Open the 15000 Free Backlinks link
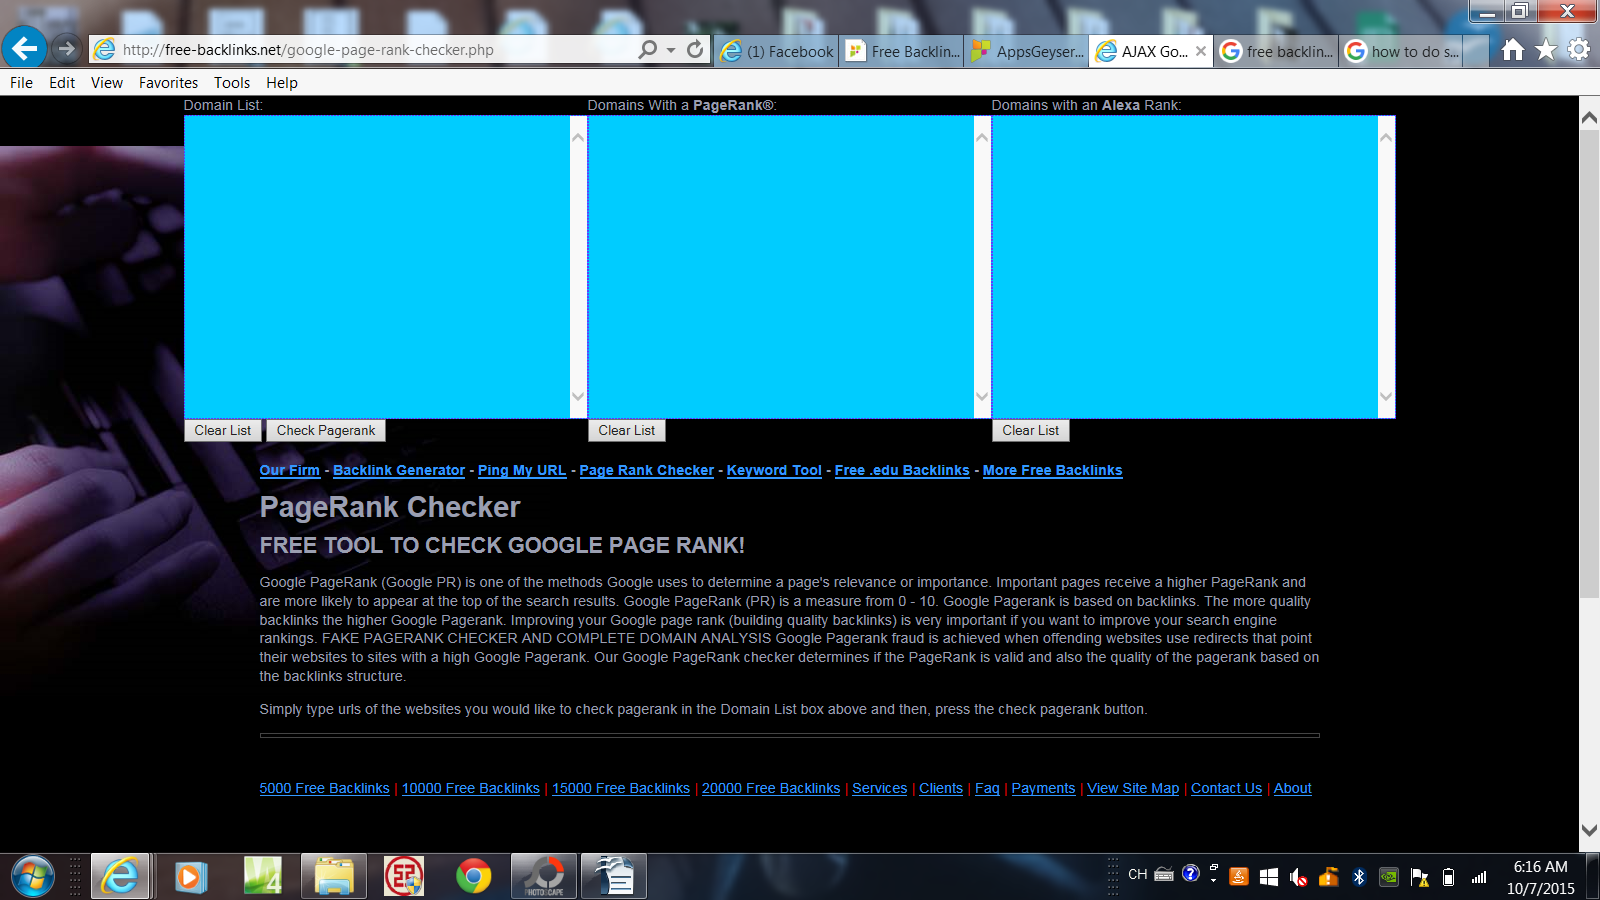 click(621, 788)
